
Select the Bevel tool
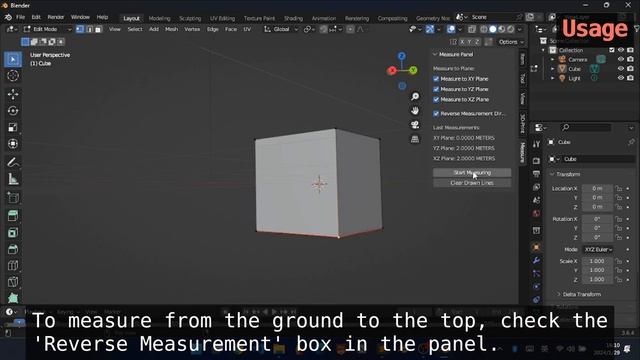coord(13,249)
